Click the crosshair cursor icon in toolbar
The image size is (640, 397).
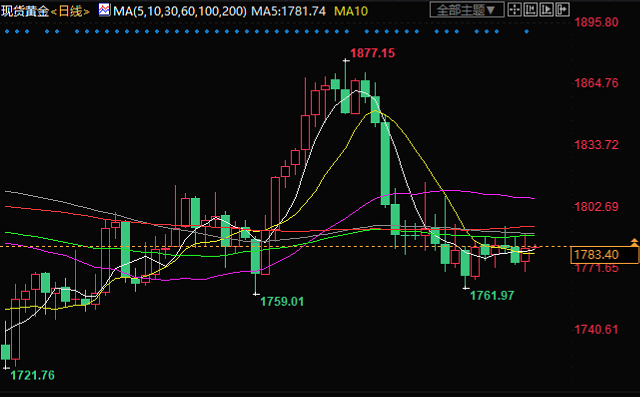[x=514, y=10]
